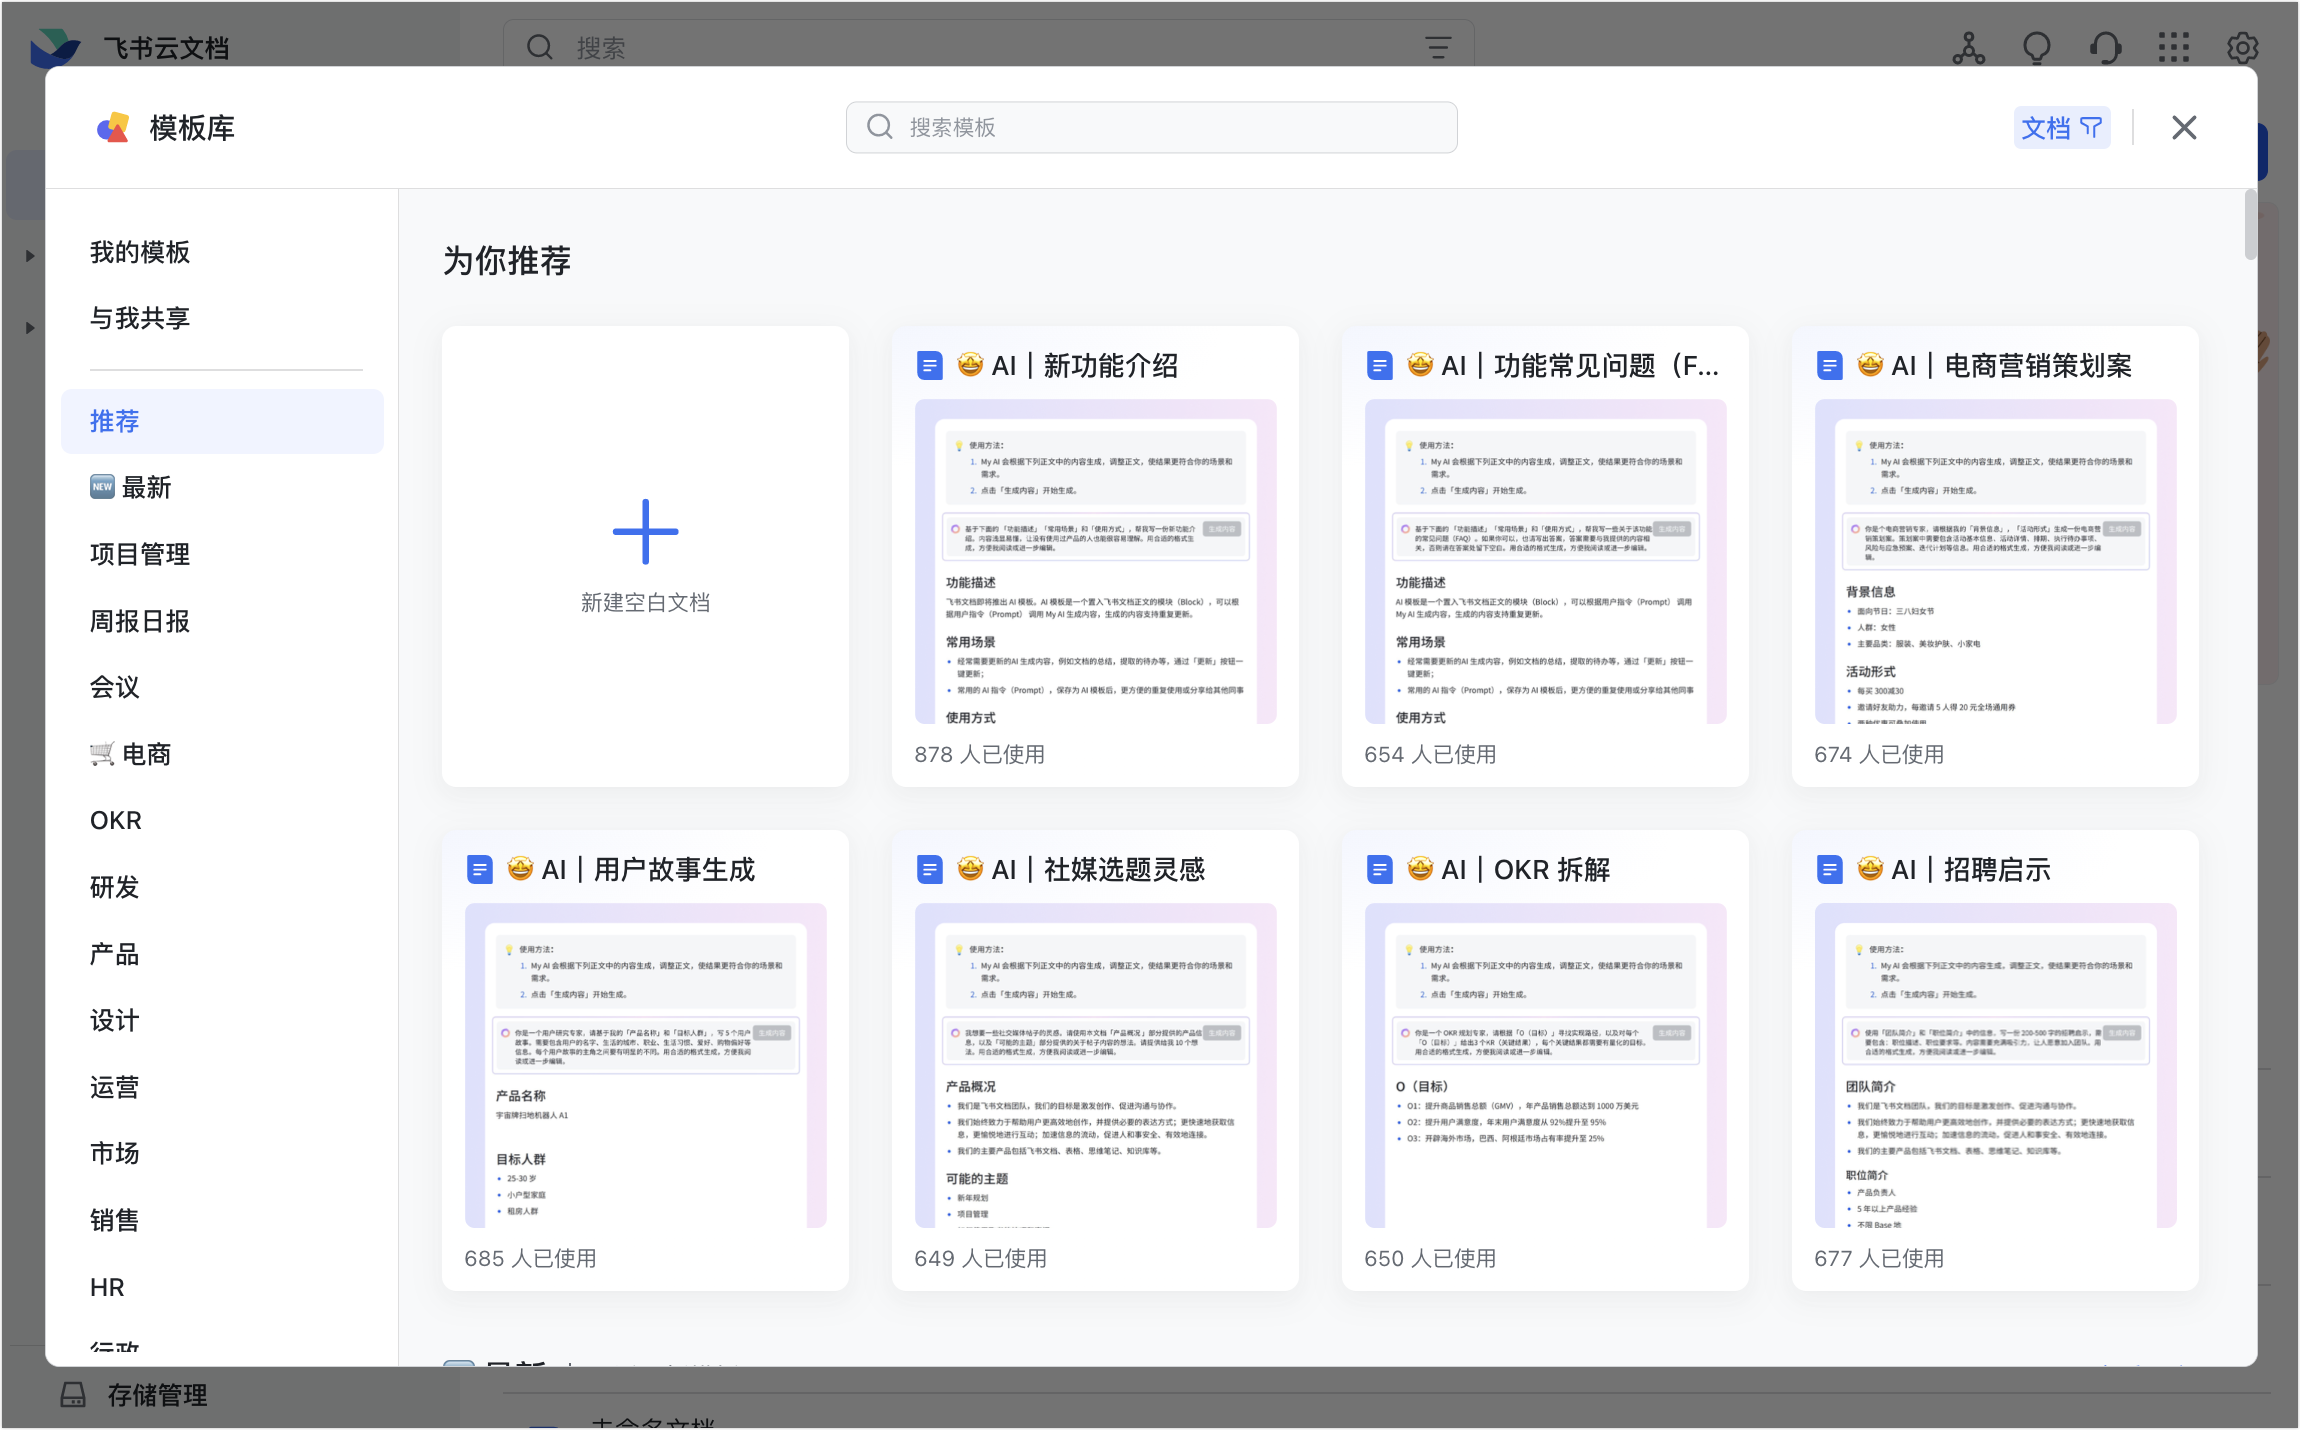Select the 项目管理 category

coord(222,554)
